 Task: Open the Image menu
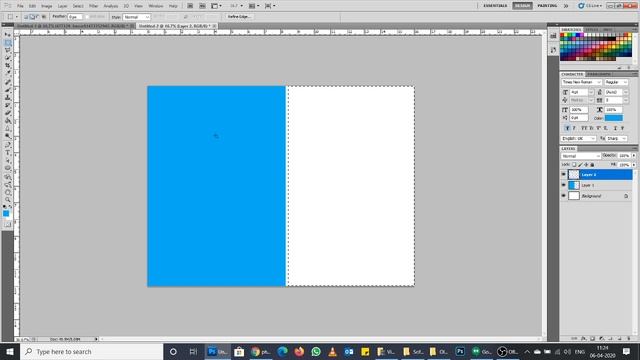coord(47,6)
